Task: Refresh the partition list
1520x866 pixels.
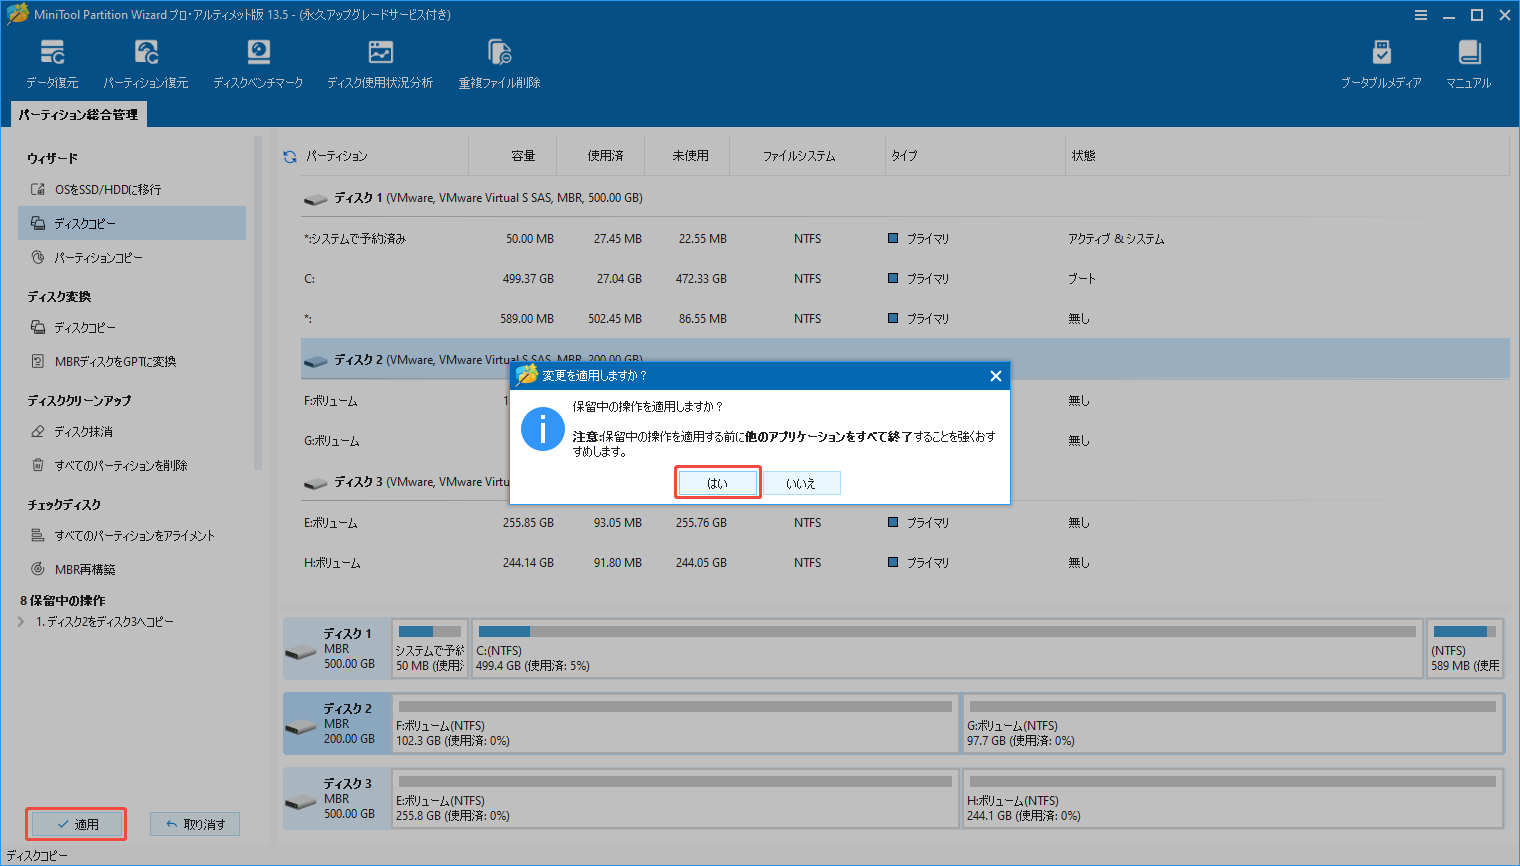Action: tap(289, 155)
